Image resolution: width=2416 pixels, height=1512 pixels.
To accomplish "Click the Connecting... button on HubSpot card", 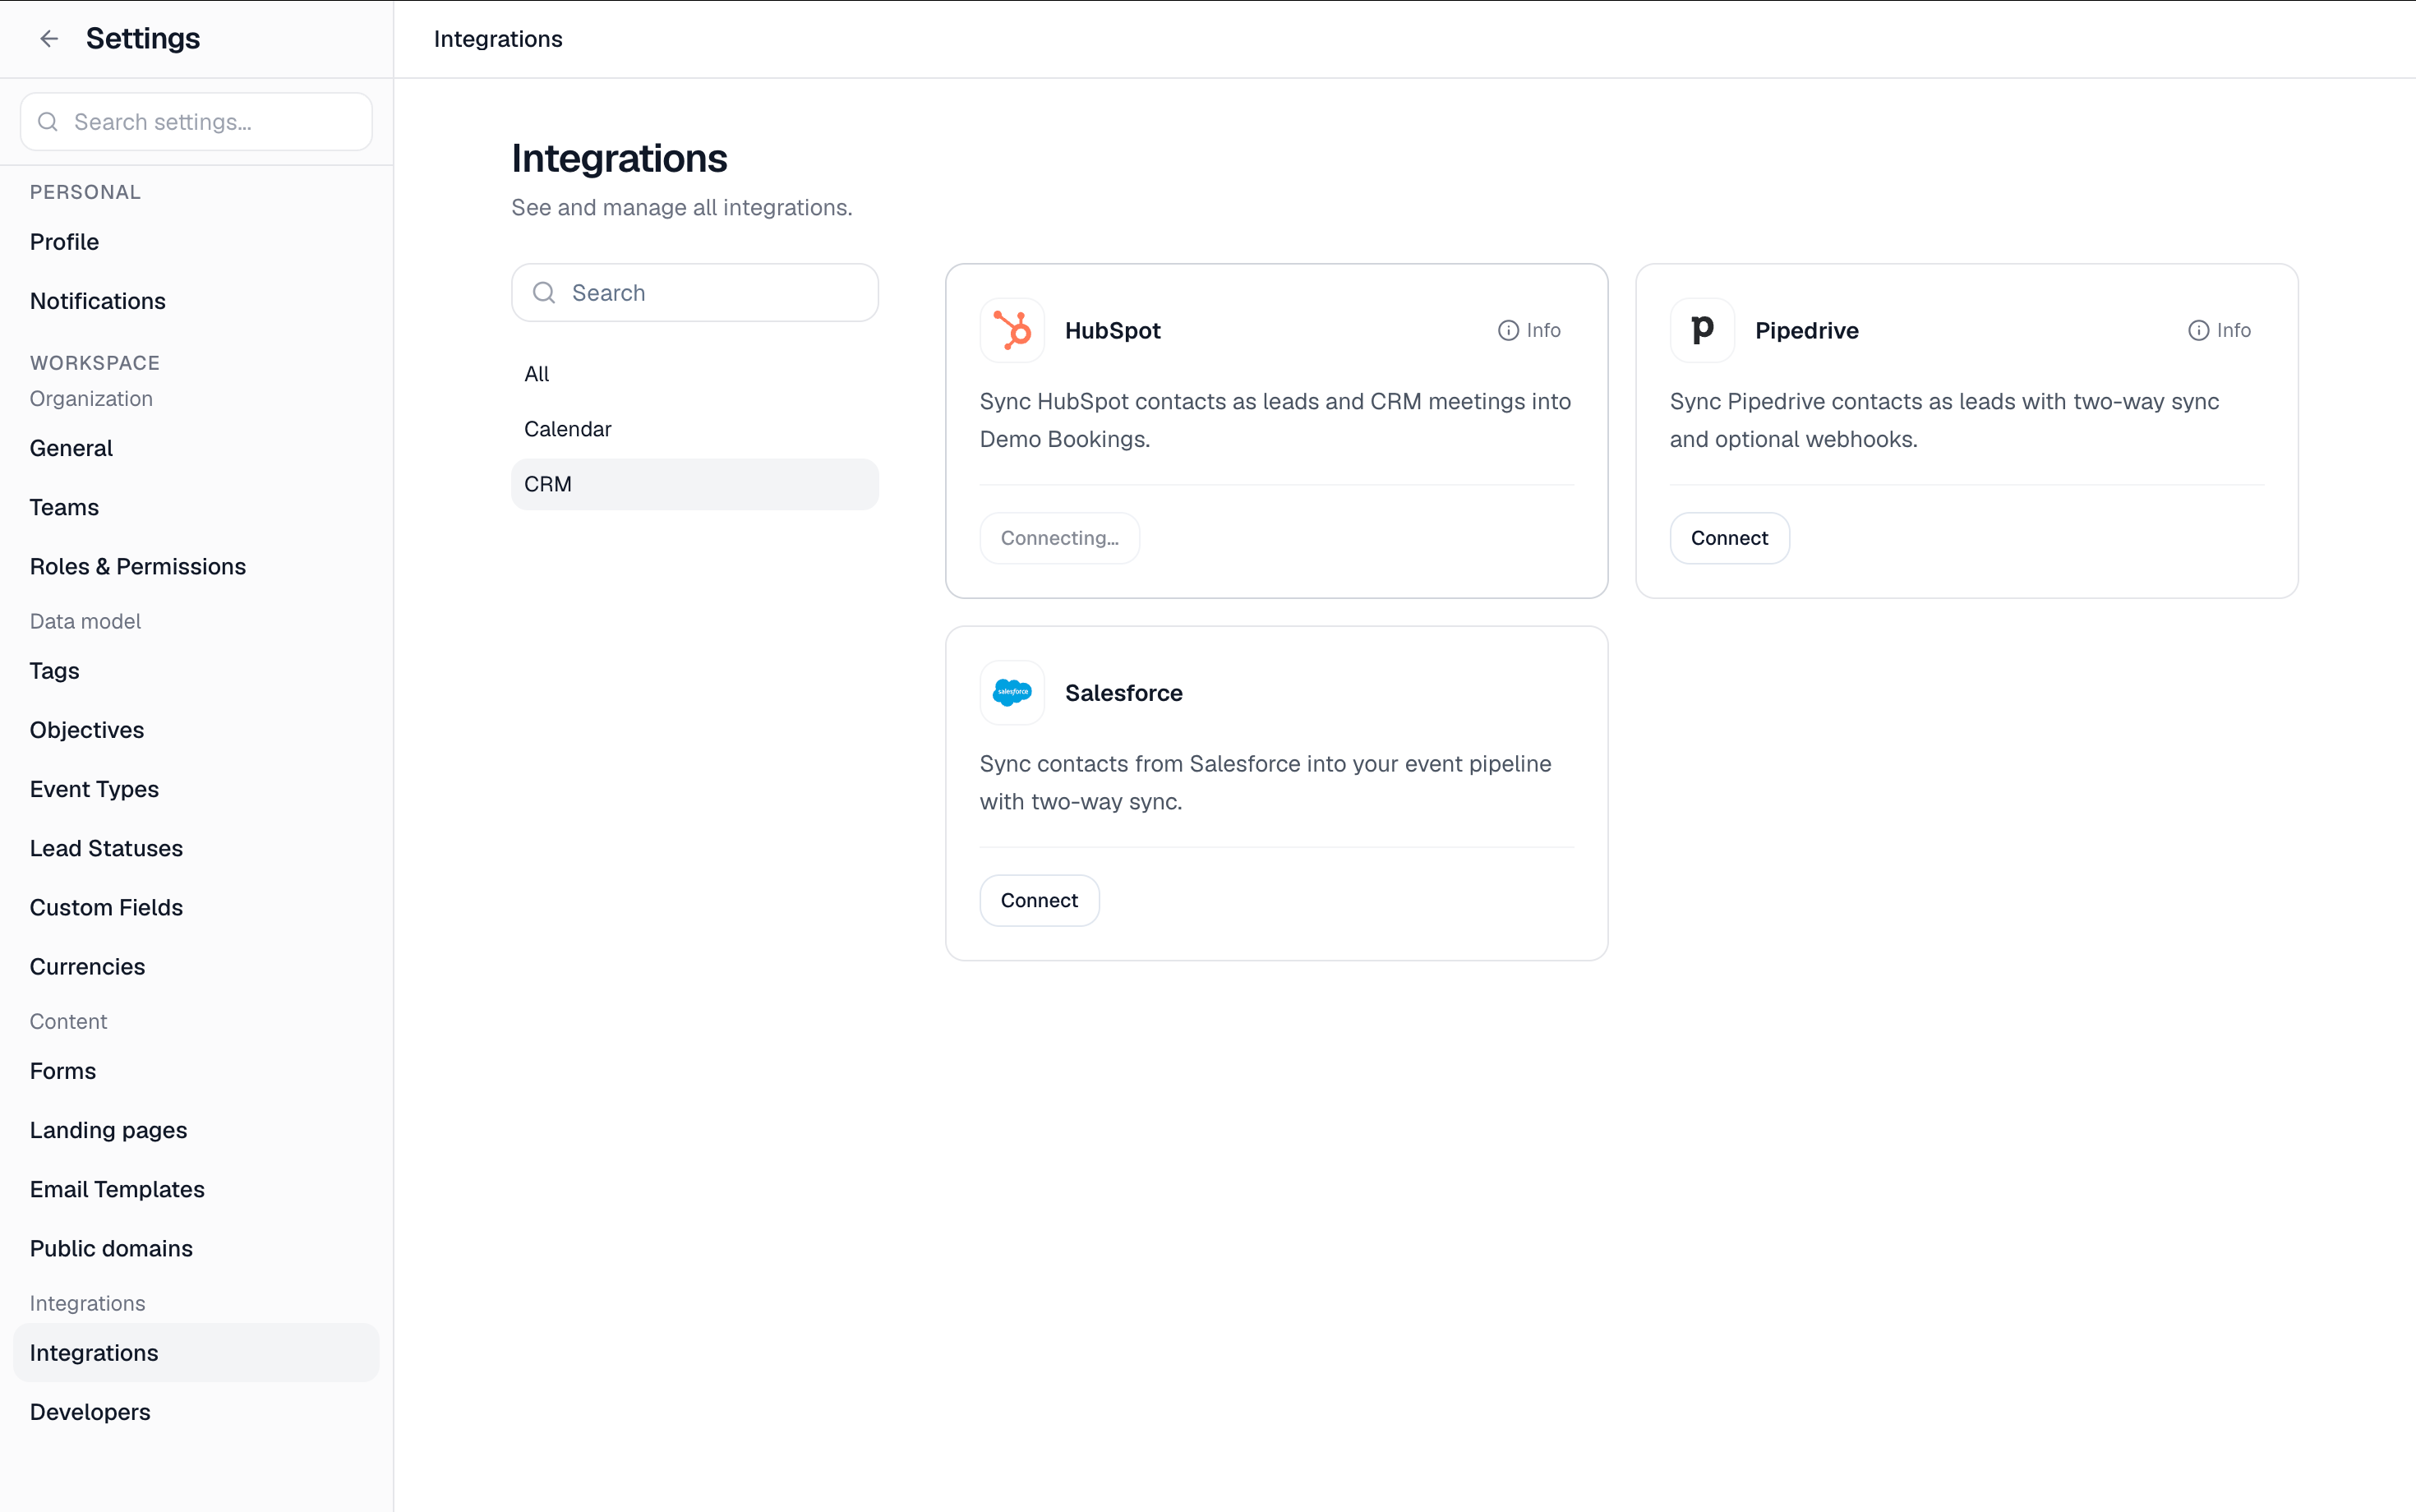I will 1059,538.
